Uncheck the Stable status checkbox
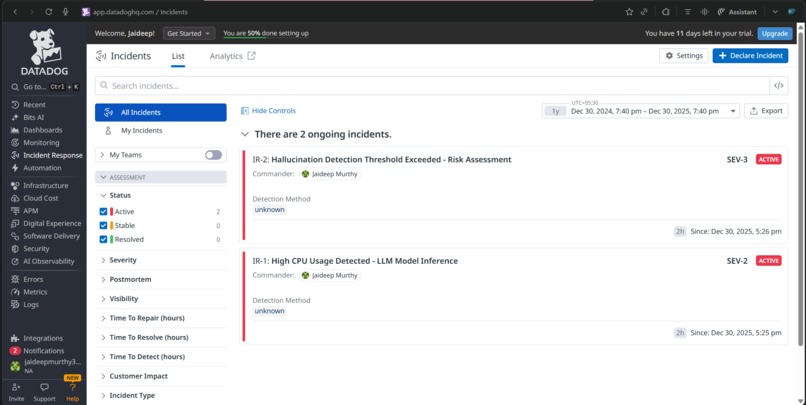 coord(103,226)
